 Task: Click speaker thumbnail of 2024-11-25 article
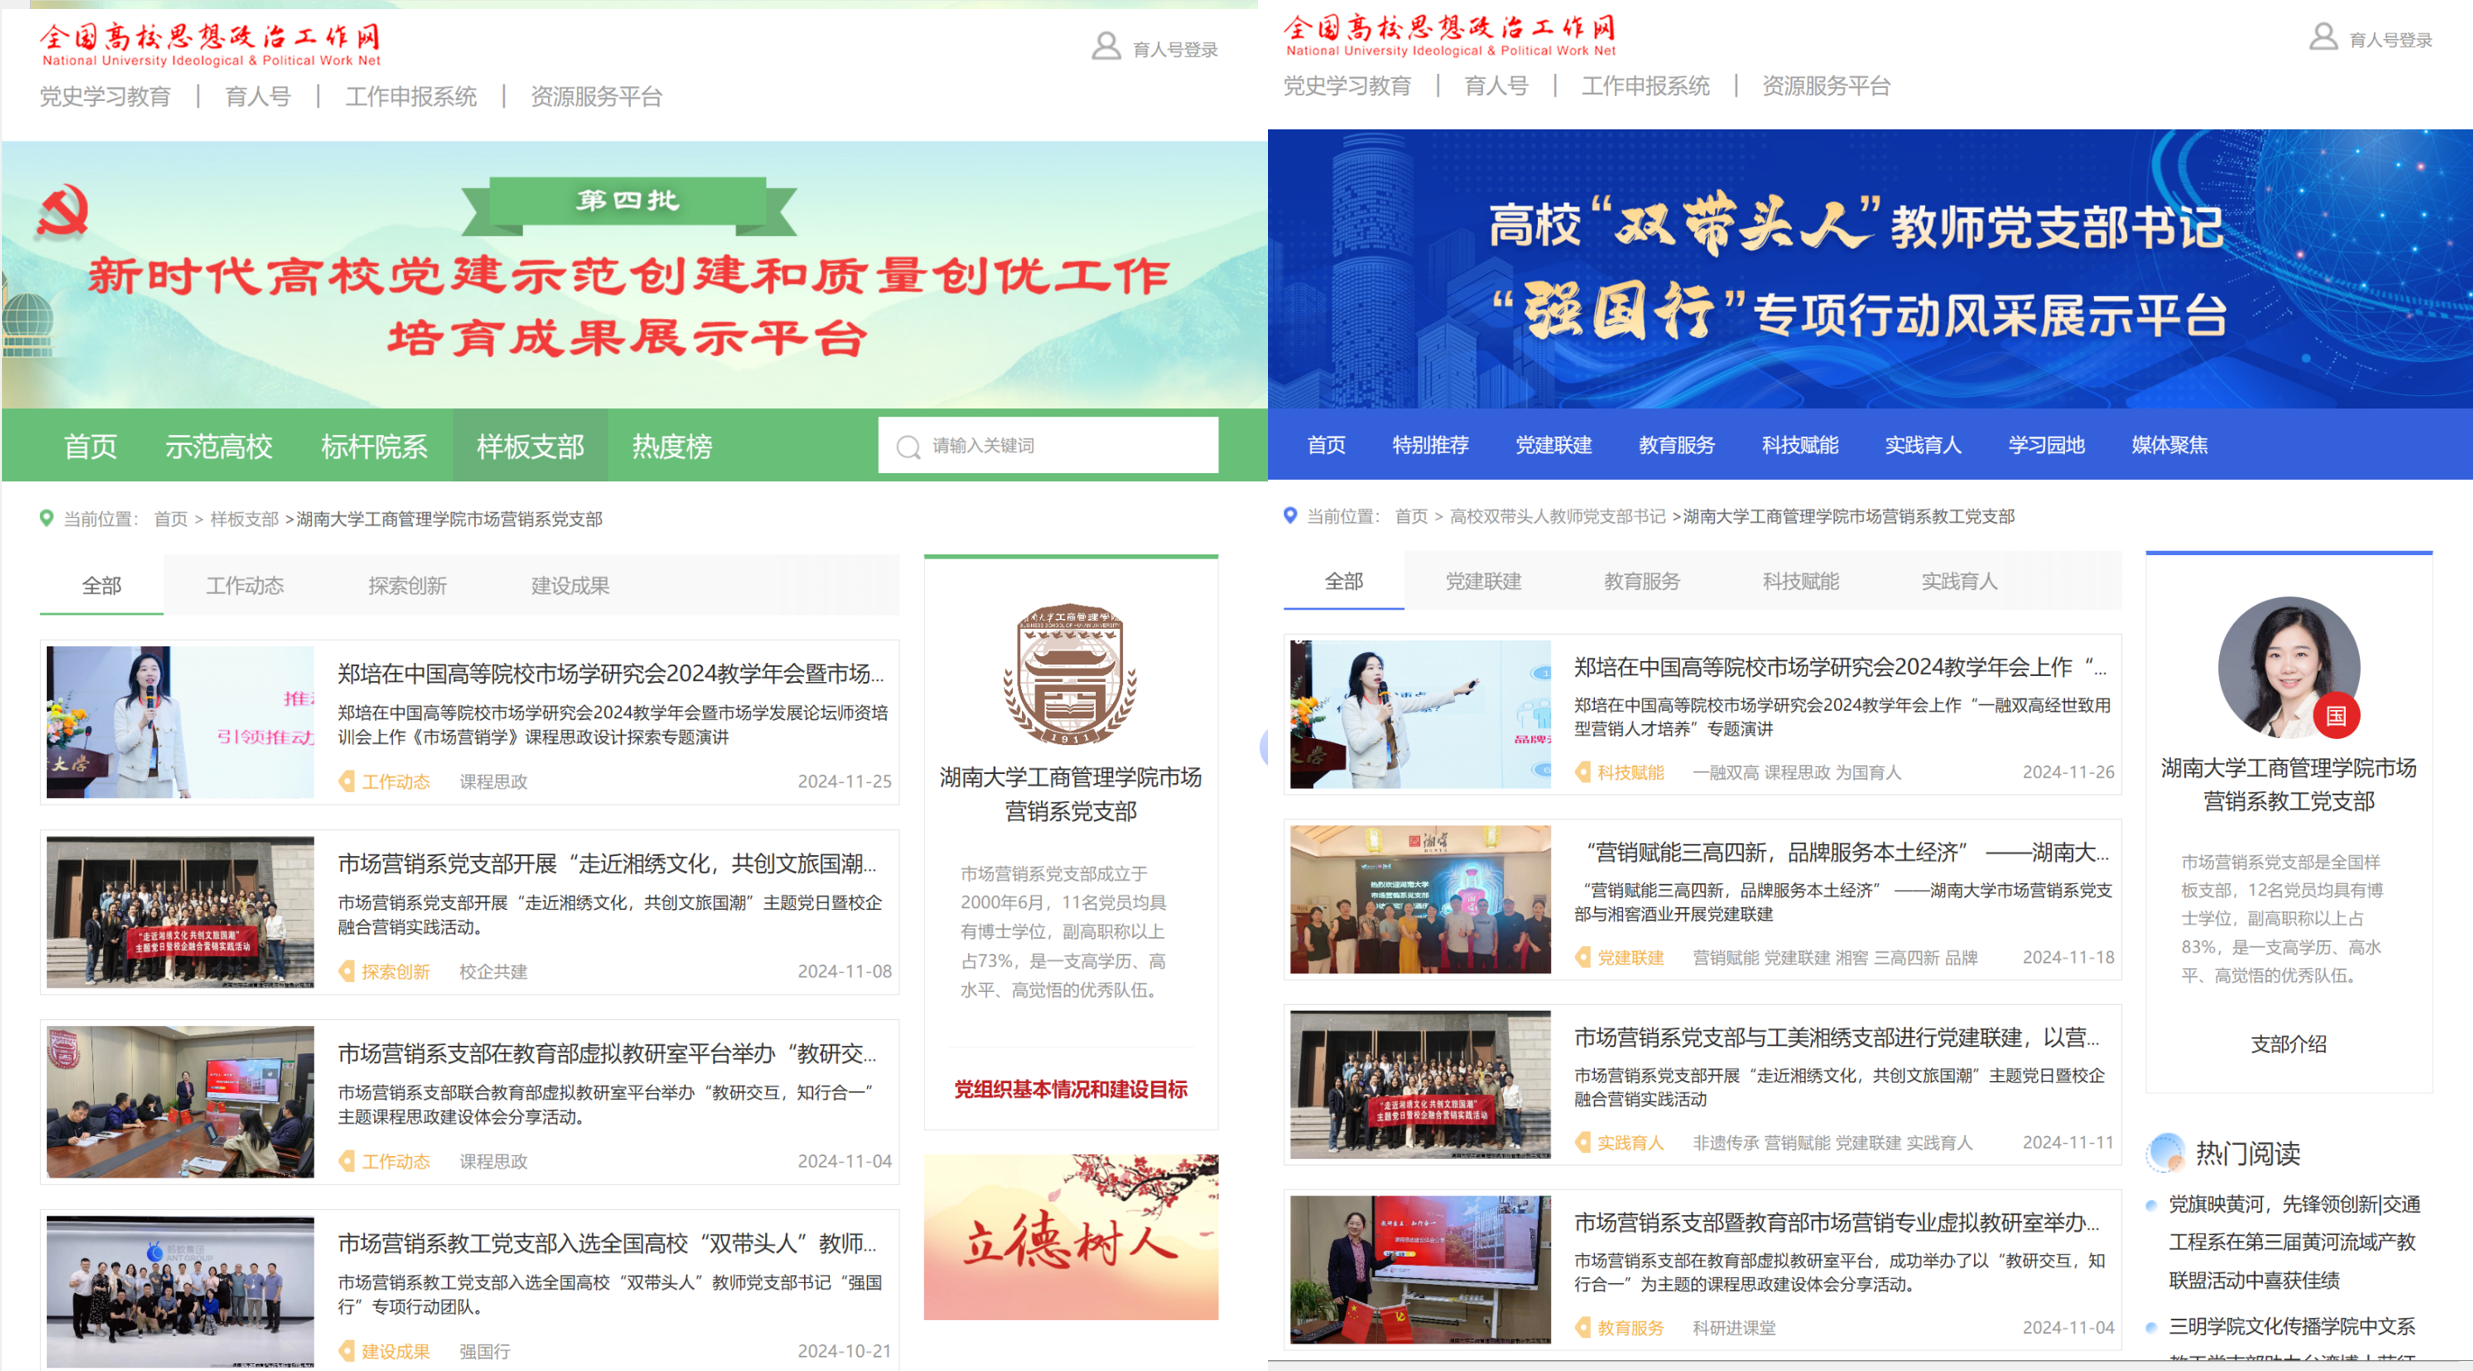click(x=180, y=721)
